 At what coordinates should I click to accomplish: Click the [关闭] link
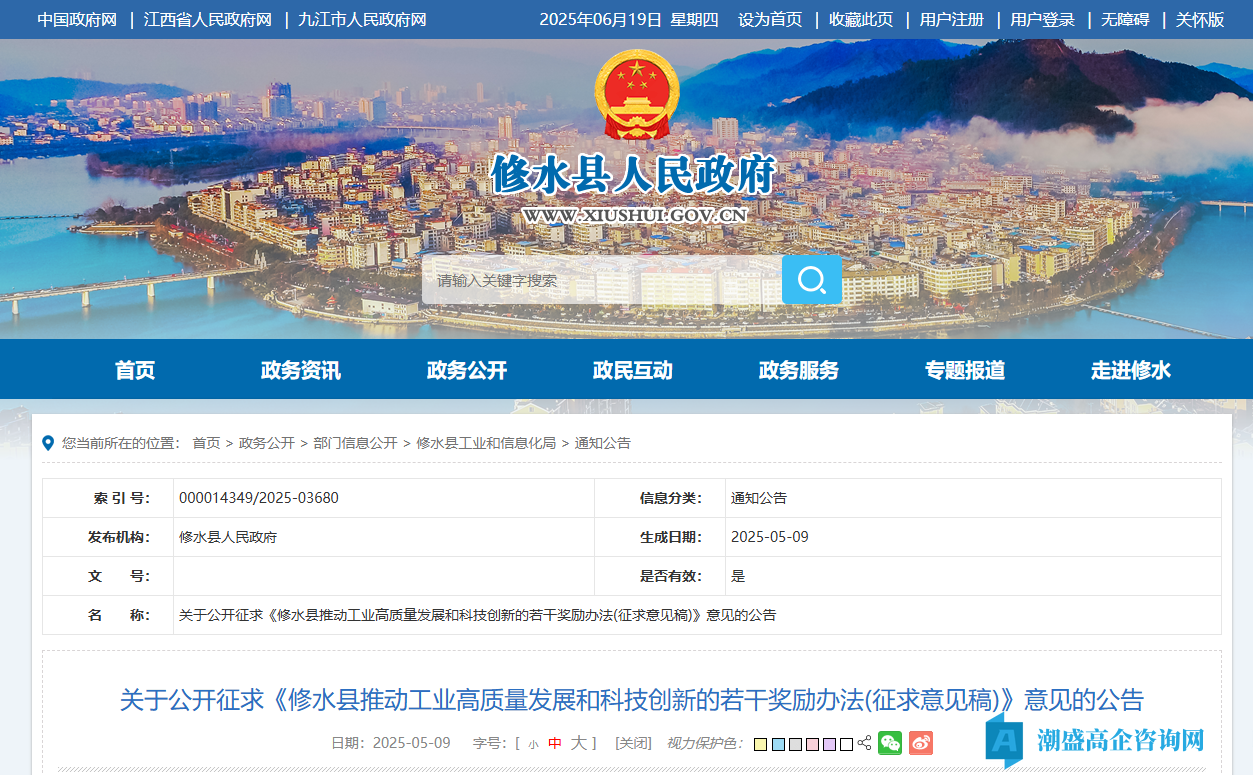[633, 743]
